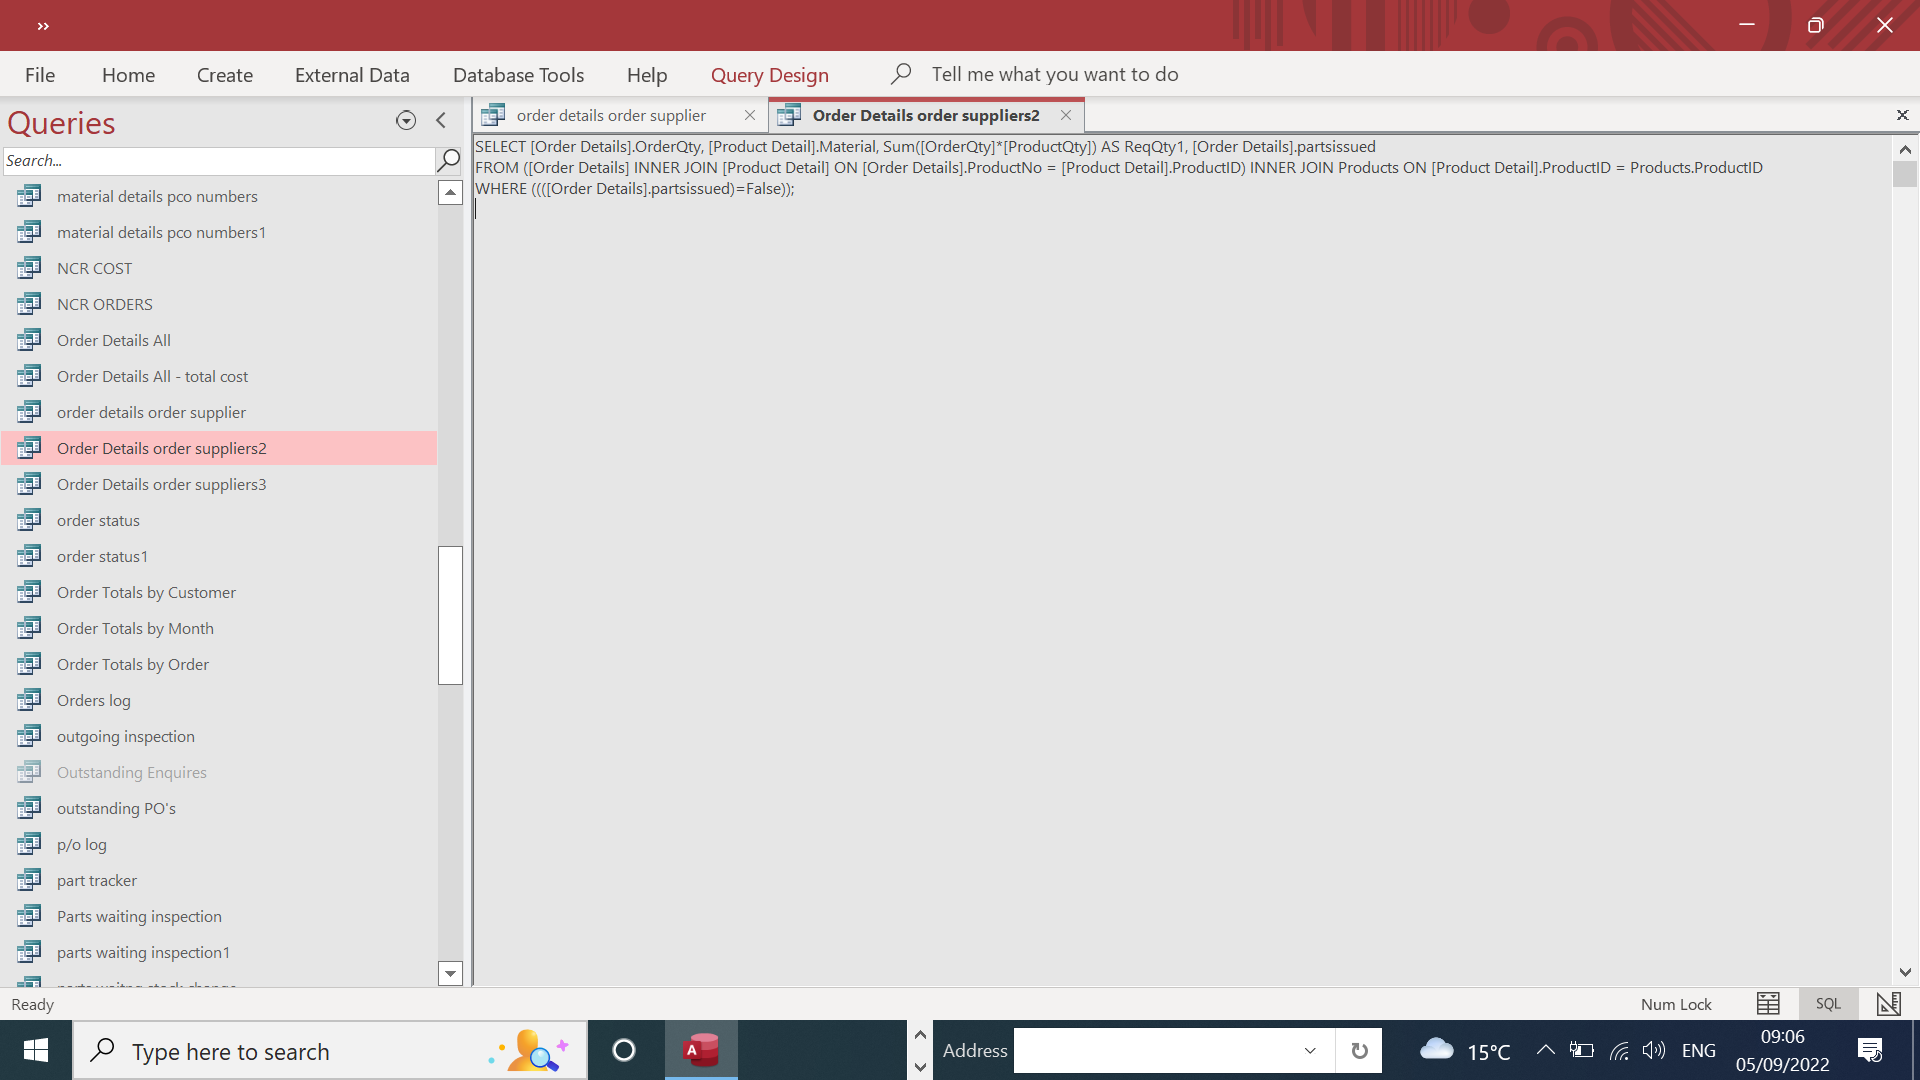Viewport: 1920px width, 1080px height.
Task: Click the outstanding PO's query icon
Action: pyautogui.click(x=29, y=808)
